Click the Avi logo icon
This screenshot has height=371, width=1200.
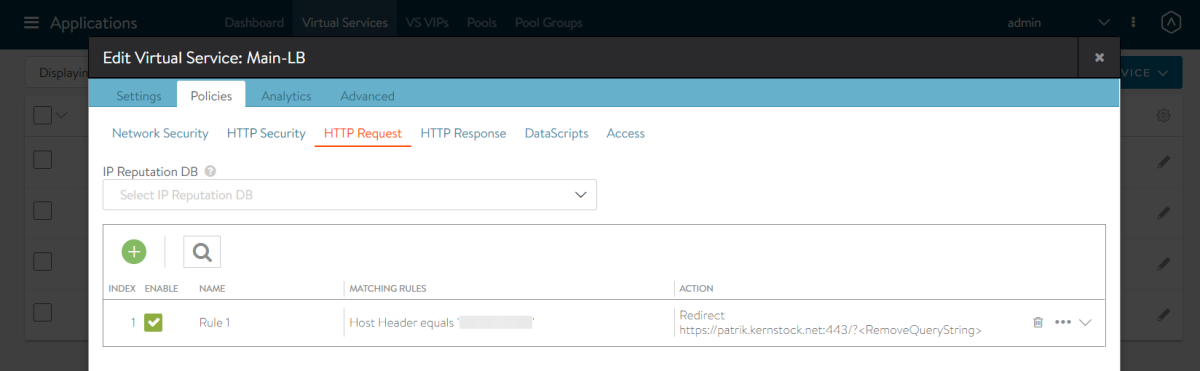tap(1170, 22)
